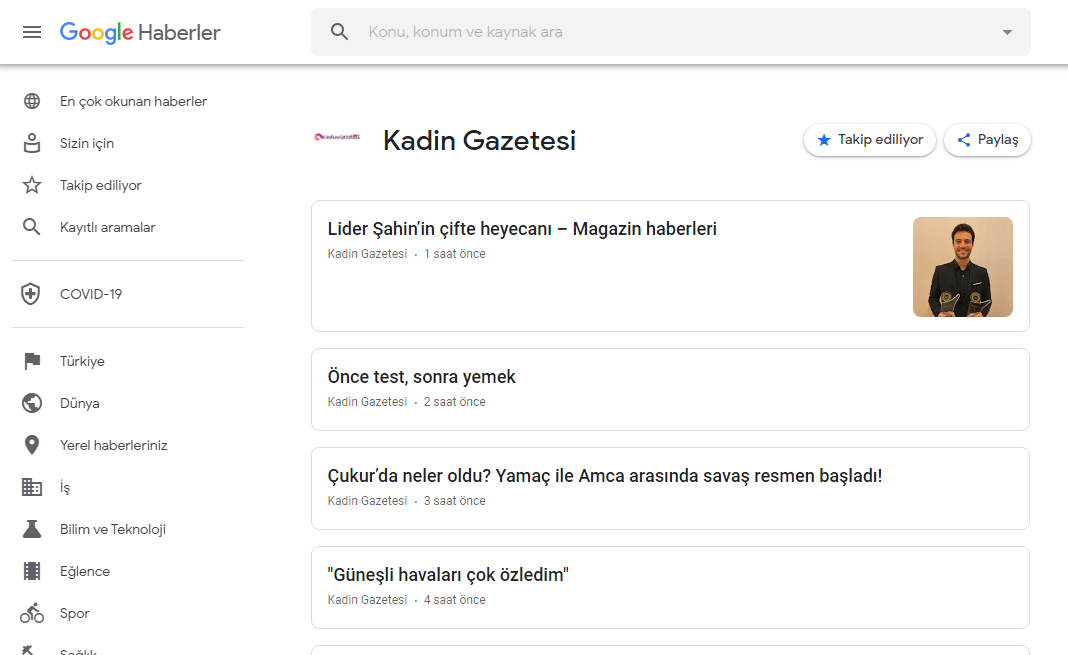The image size is (1068, 655).
Task: Click the globe icon for top stories
Action: (x=32, y=101)
